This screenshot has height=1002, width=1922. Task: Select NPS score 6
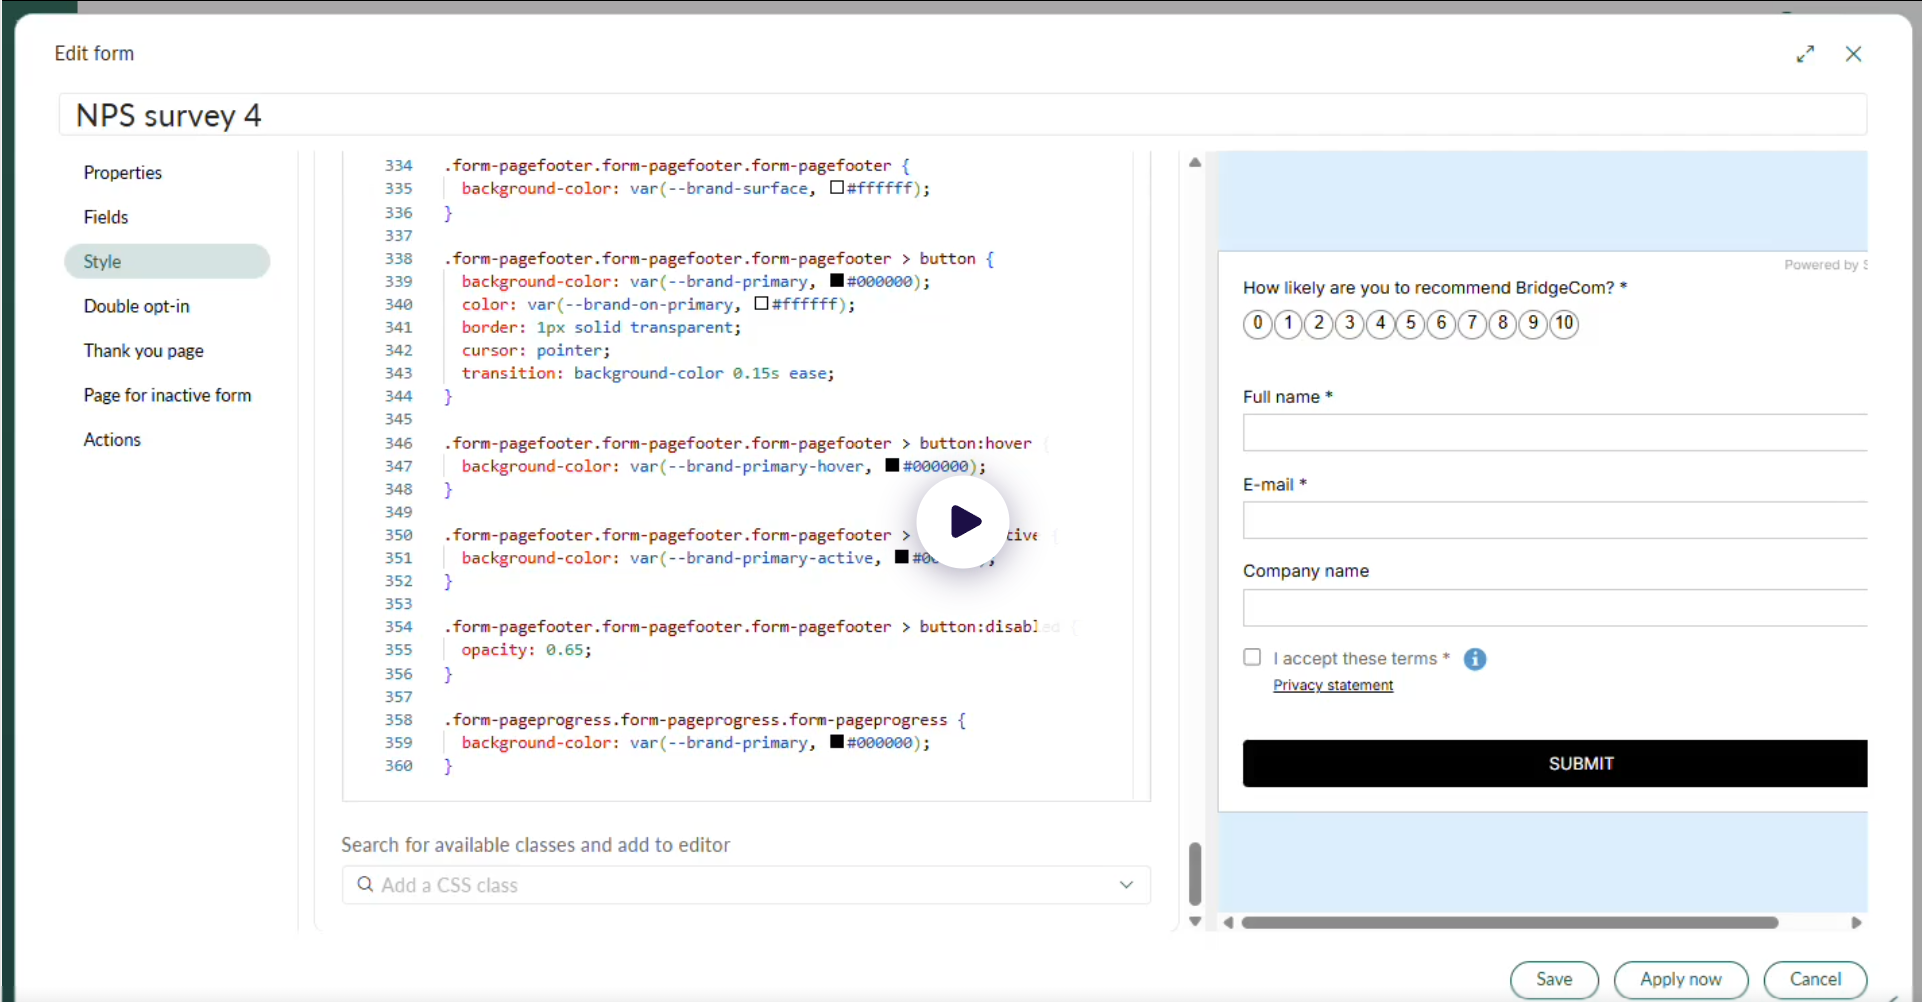(x=1441, y=324)
